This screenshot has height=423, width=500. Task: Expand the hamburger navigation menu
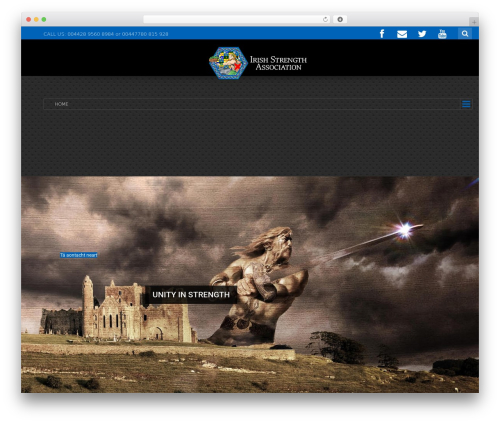[466, 104]
